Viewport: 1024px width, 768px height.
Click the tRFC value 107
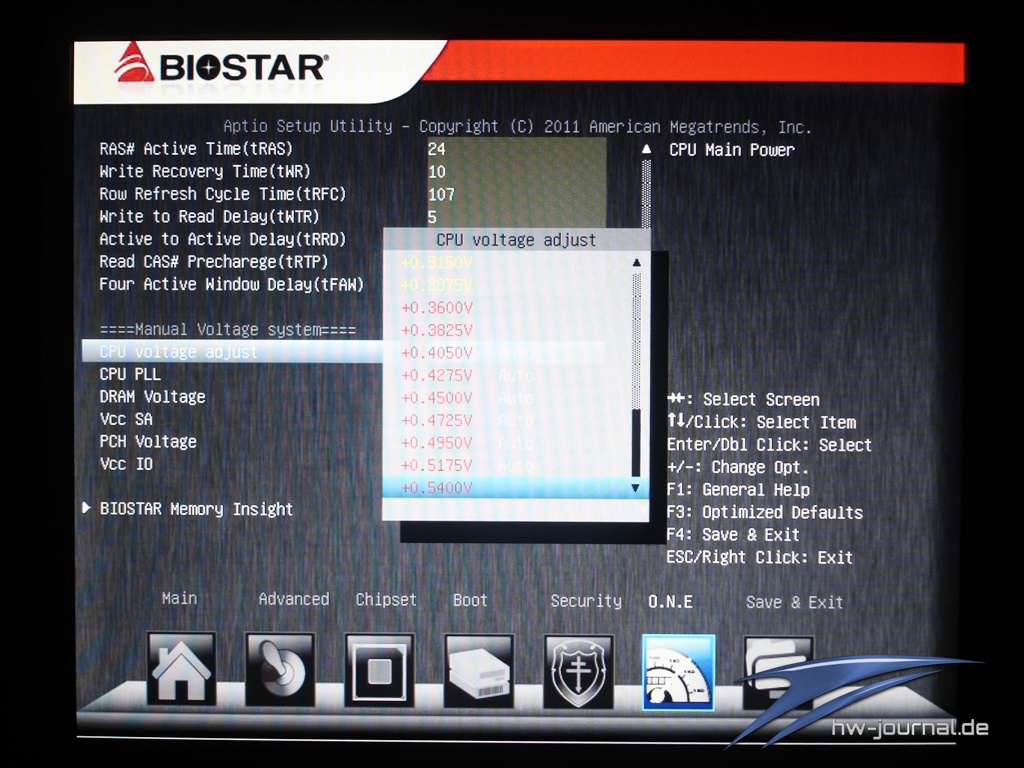[441, 195]
